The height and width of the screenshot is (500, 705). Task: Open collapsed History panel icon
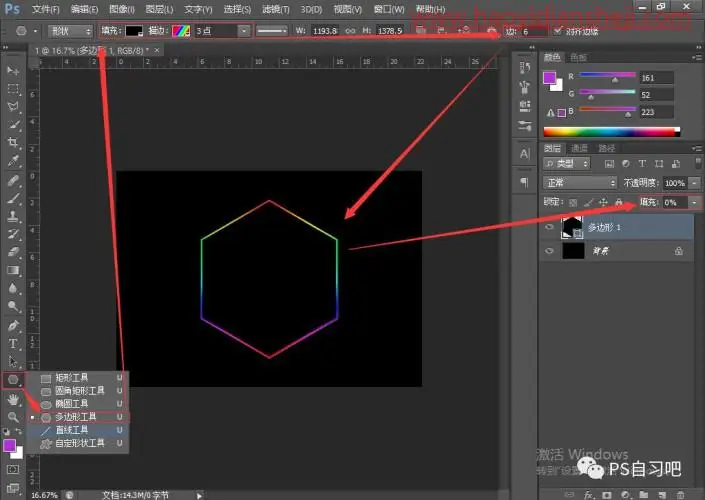point(524,68)
